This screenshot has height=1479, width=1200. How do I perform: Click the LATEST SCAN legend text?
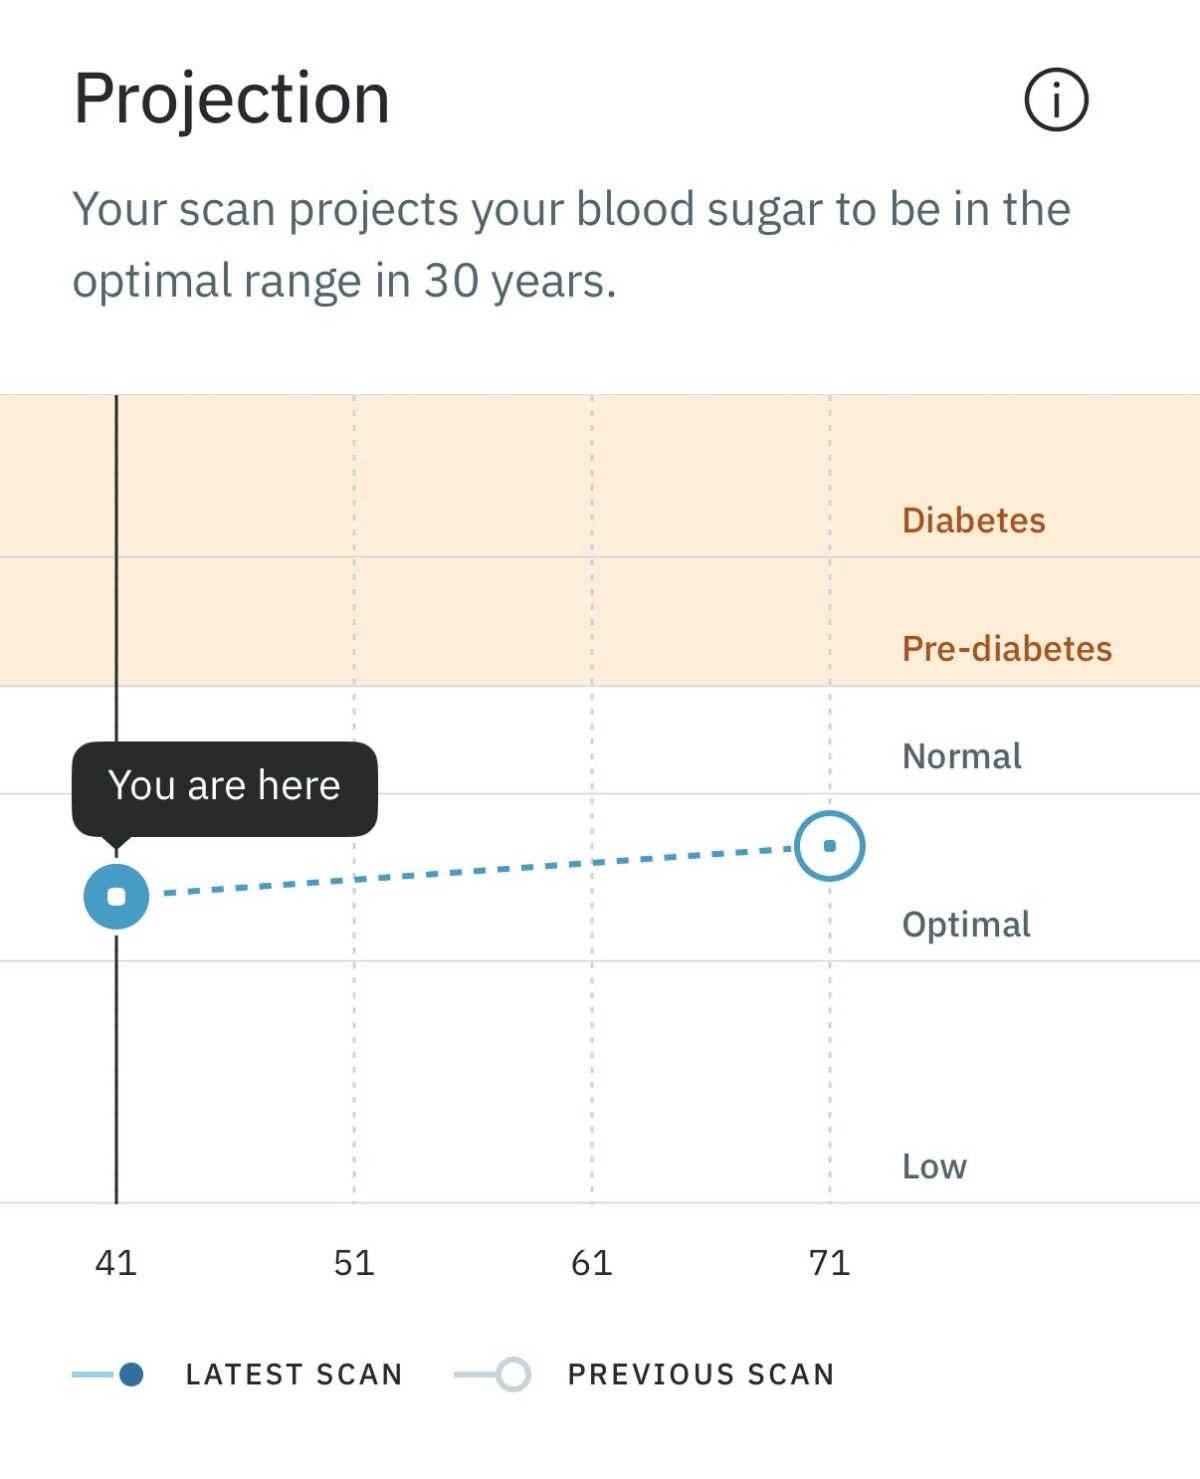click(x=294, y=1374)
